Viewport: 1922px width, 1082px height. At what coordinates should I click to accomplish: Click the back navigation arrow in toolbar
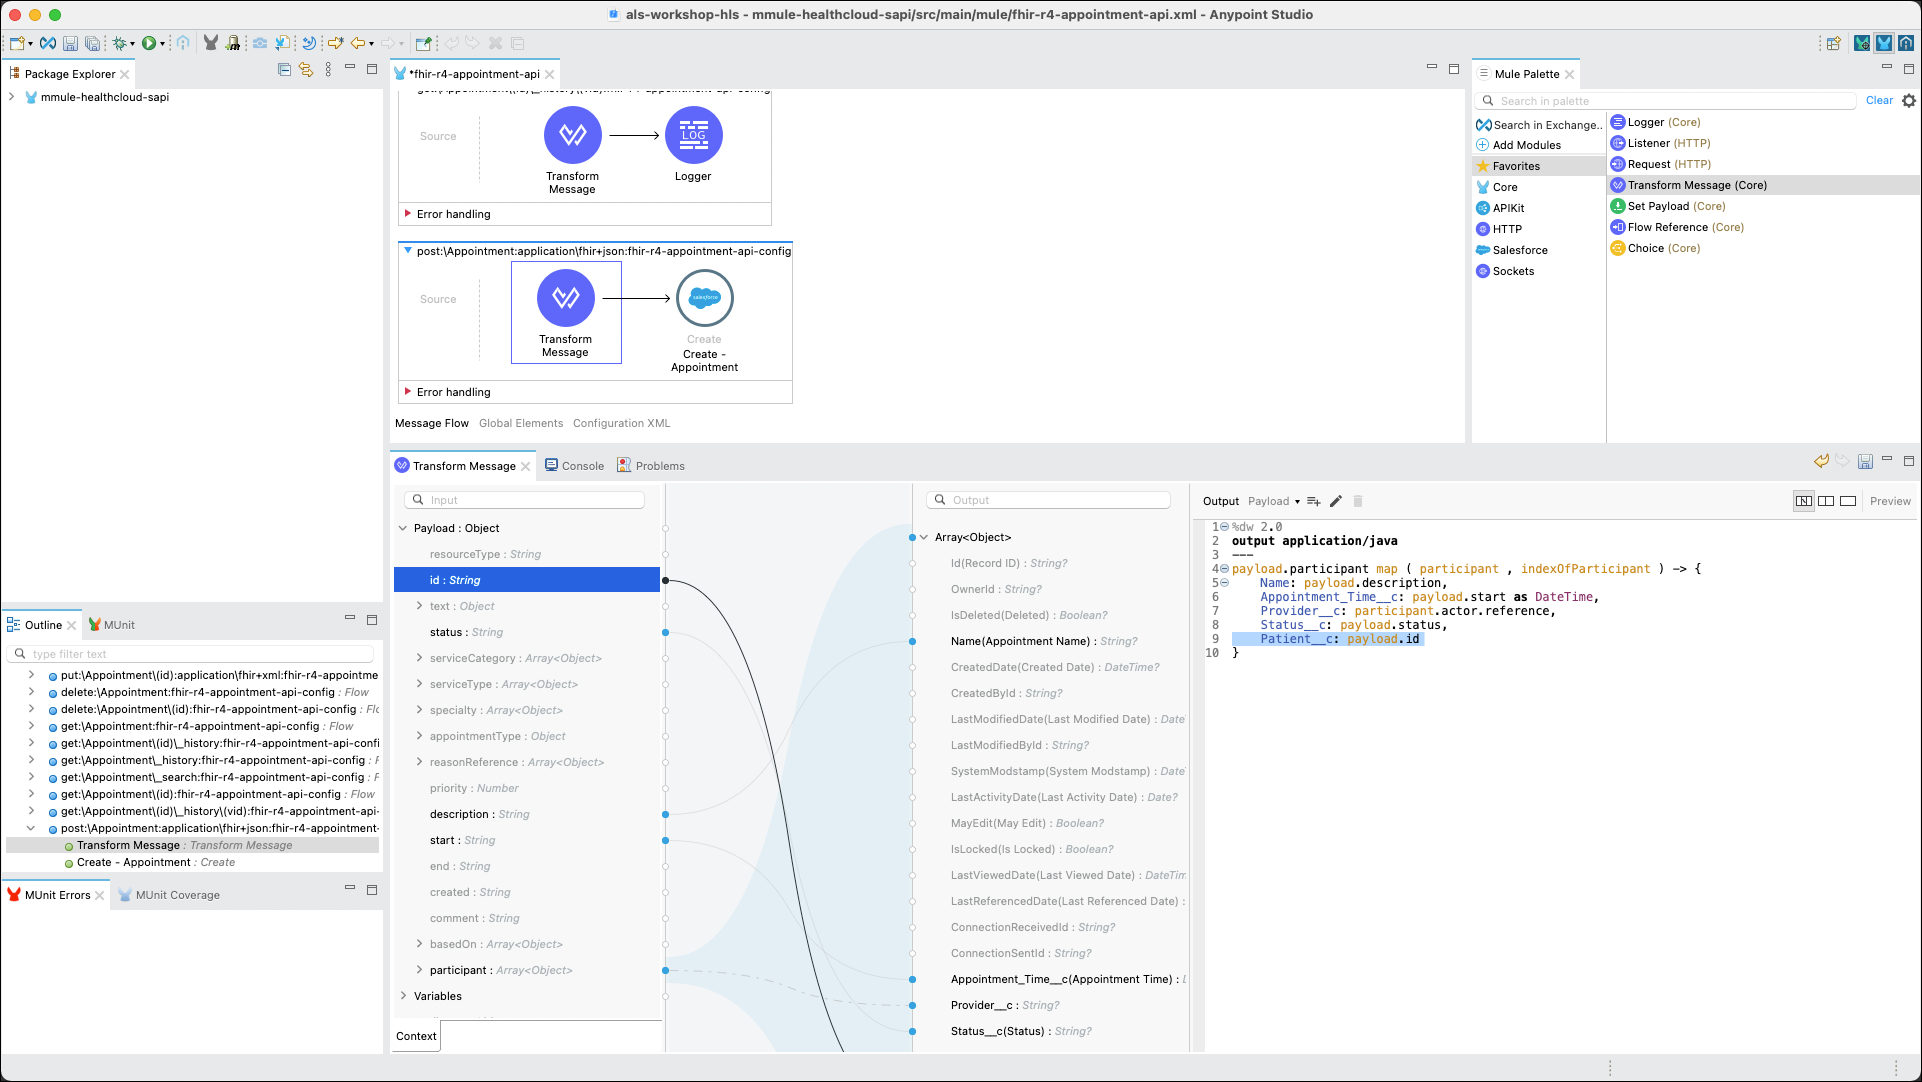(357, 43)
